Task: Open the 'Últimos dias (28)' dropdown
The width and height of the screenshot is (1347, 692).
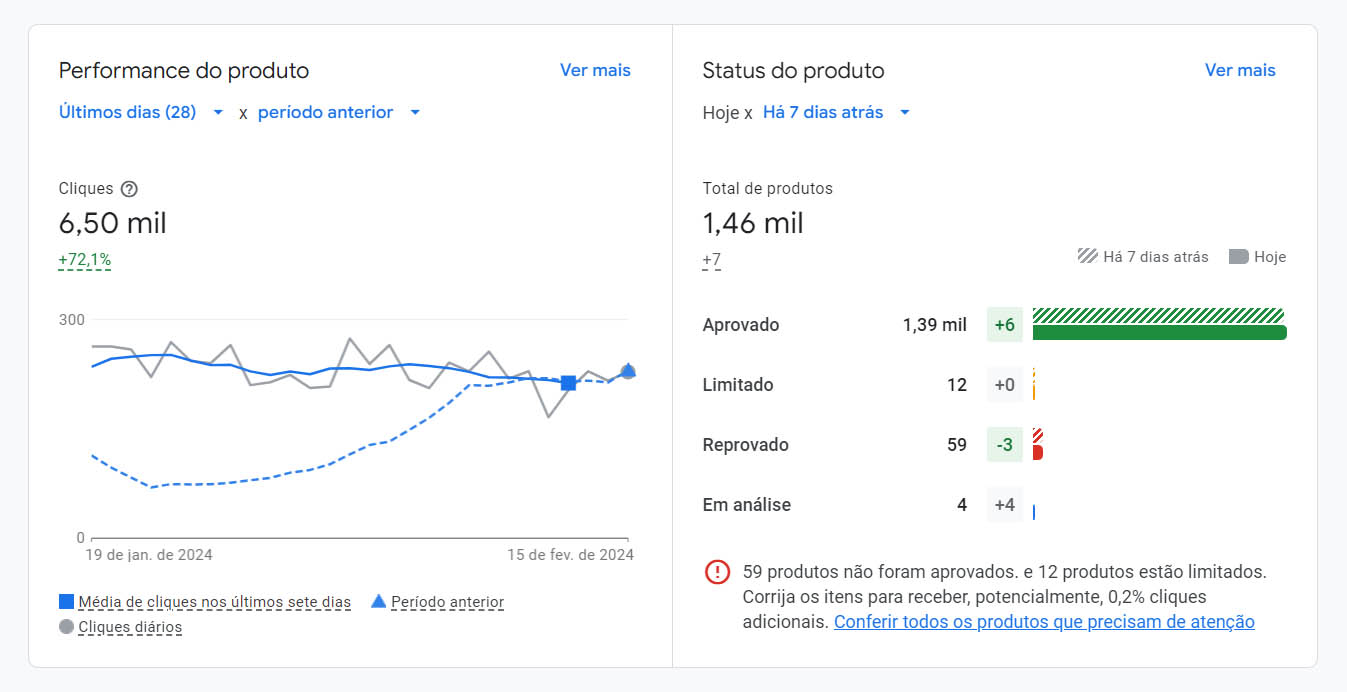Action: tap(141, 112)
